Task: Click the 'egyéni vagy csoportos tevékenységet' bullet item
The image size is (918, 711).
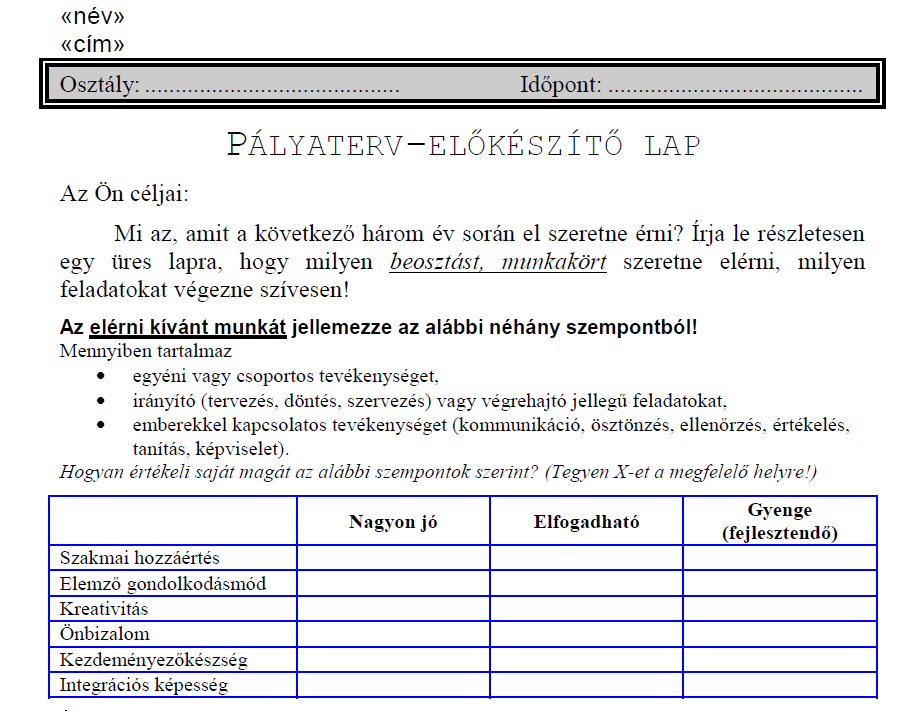Action: 285,376
